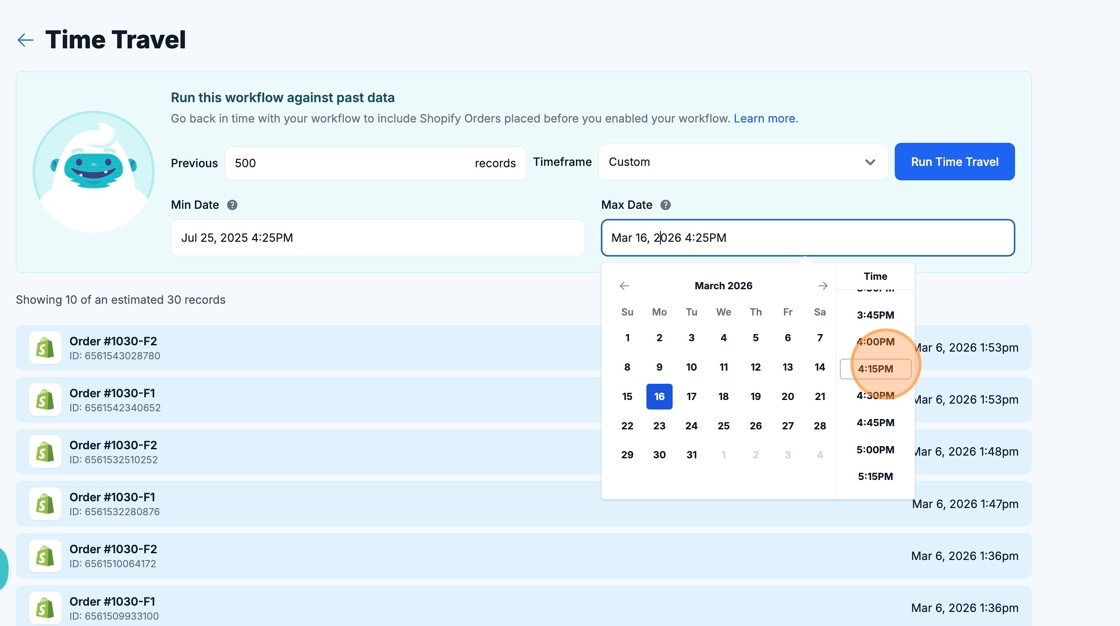Go to previous month in calendar
The image size is (1120, 626).
pyautogui.click(x=624, y=286)
